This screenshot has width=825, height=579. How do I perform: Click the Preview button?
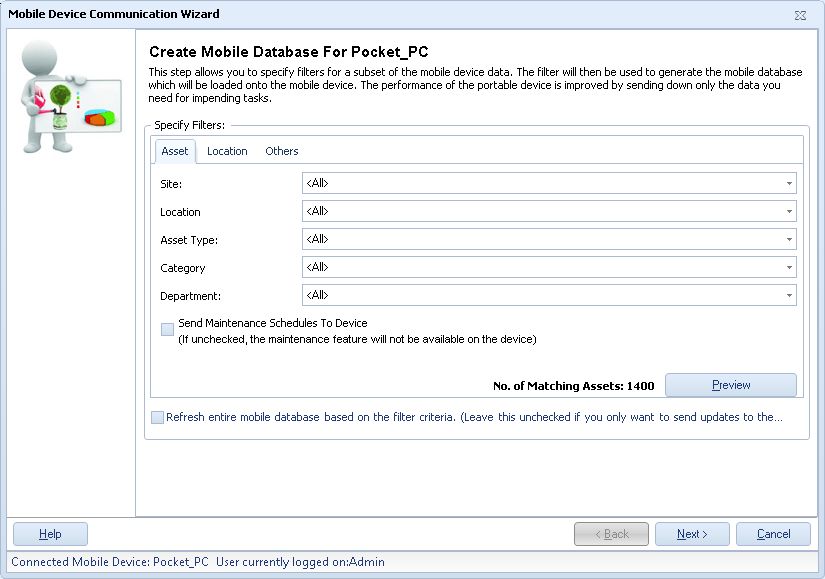[x=730, y=385]
